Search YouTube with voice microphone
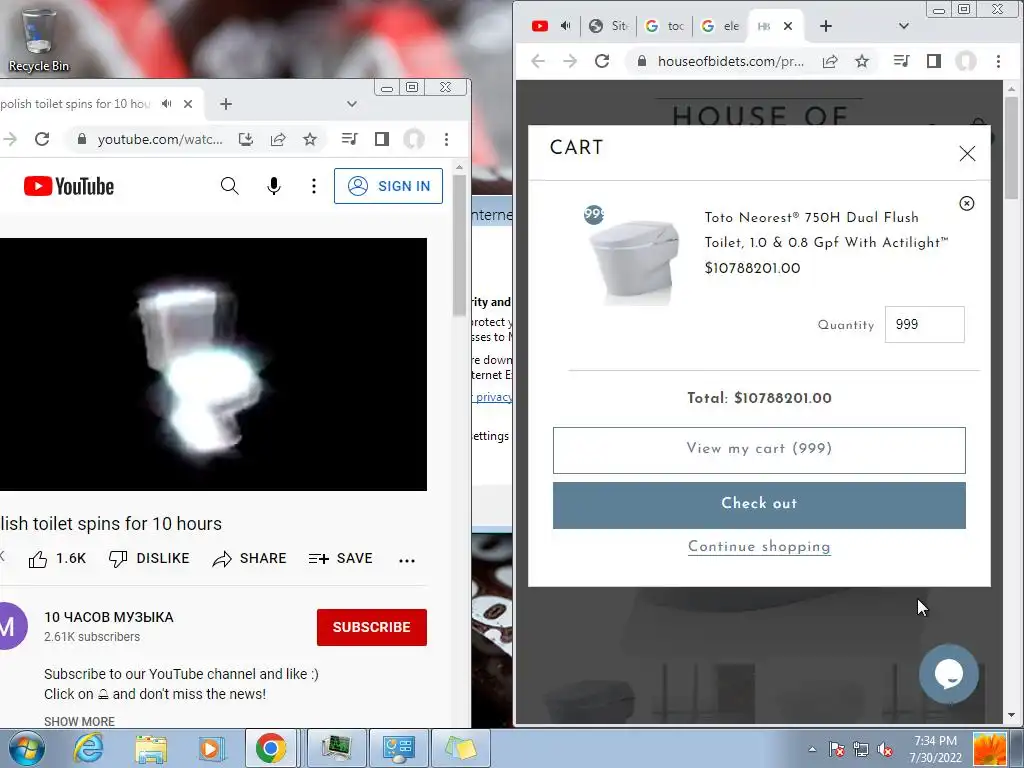This screenshot has width=1024, height=768. pyautogui.click(x=274, y=186)
